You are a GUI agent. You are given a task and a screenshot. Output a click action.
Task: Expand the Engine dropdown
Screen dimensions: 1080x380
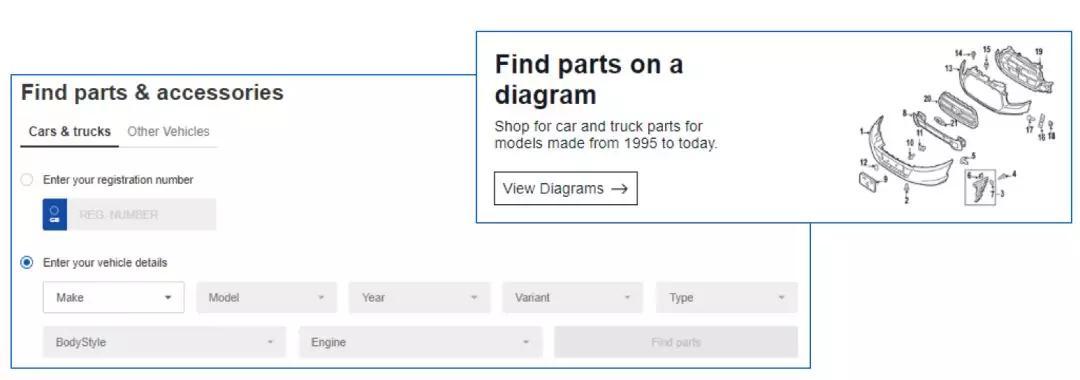420,342
